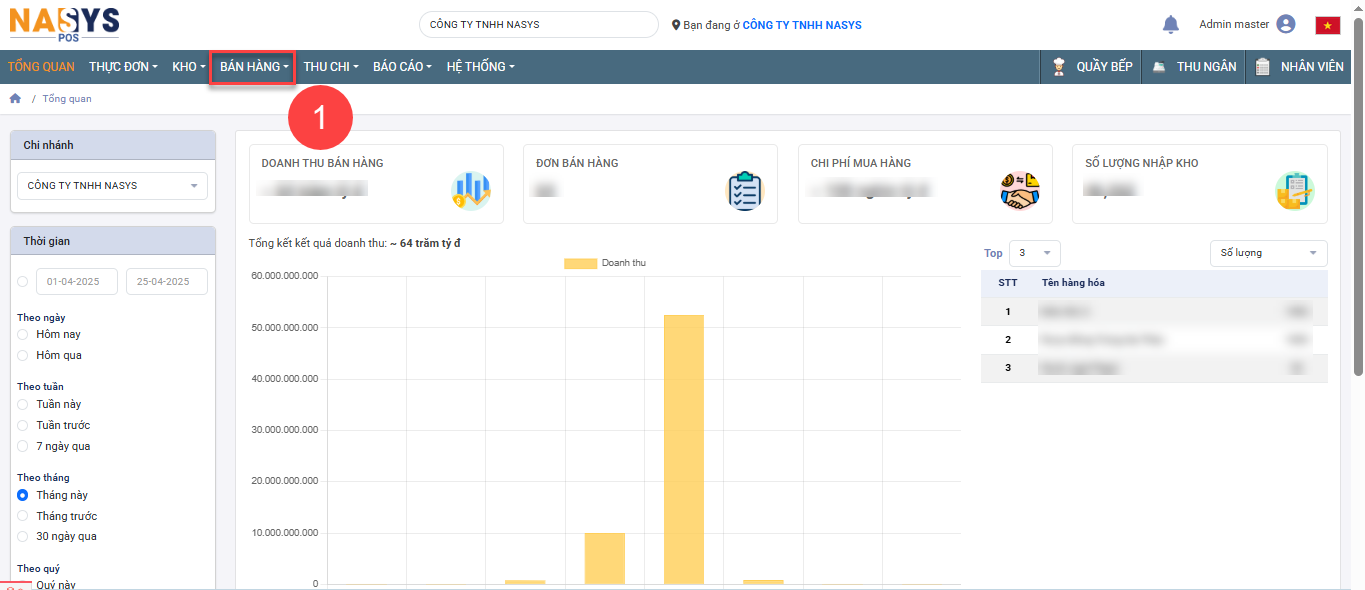
Task: Click the STT column header
Action: [x=1008, y=283]
